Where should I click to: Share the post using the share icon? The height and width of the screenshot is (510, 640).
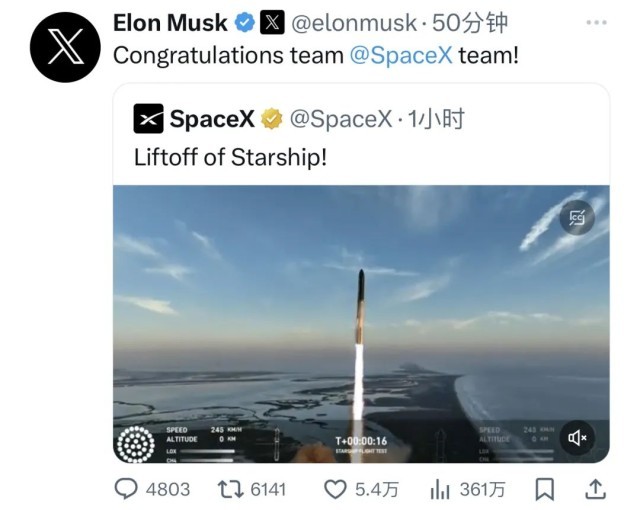pyautogui.click(x=595, y=489)
